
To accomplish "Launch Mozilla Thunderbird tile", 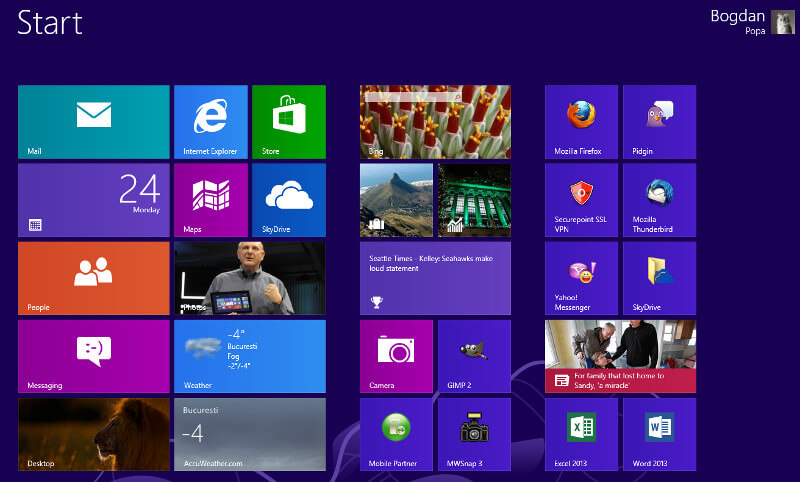I will (x=660, y=200).
